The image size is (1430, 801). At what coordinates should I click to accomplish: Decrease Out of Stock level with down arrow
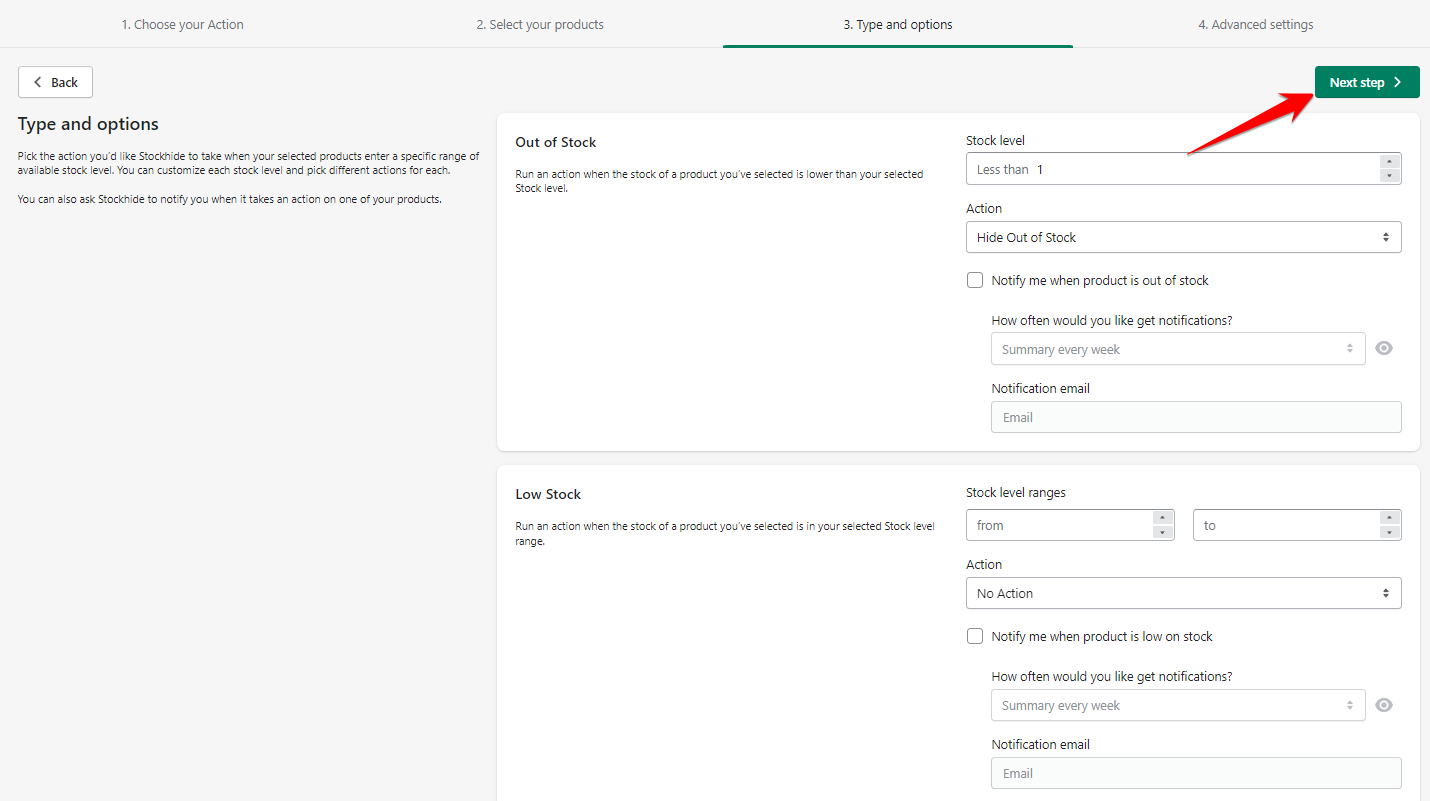1389,176
